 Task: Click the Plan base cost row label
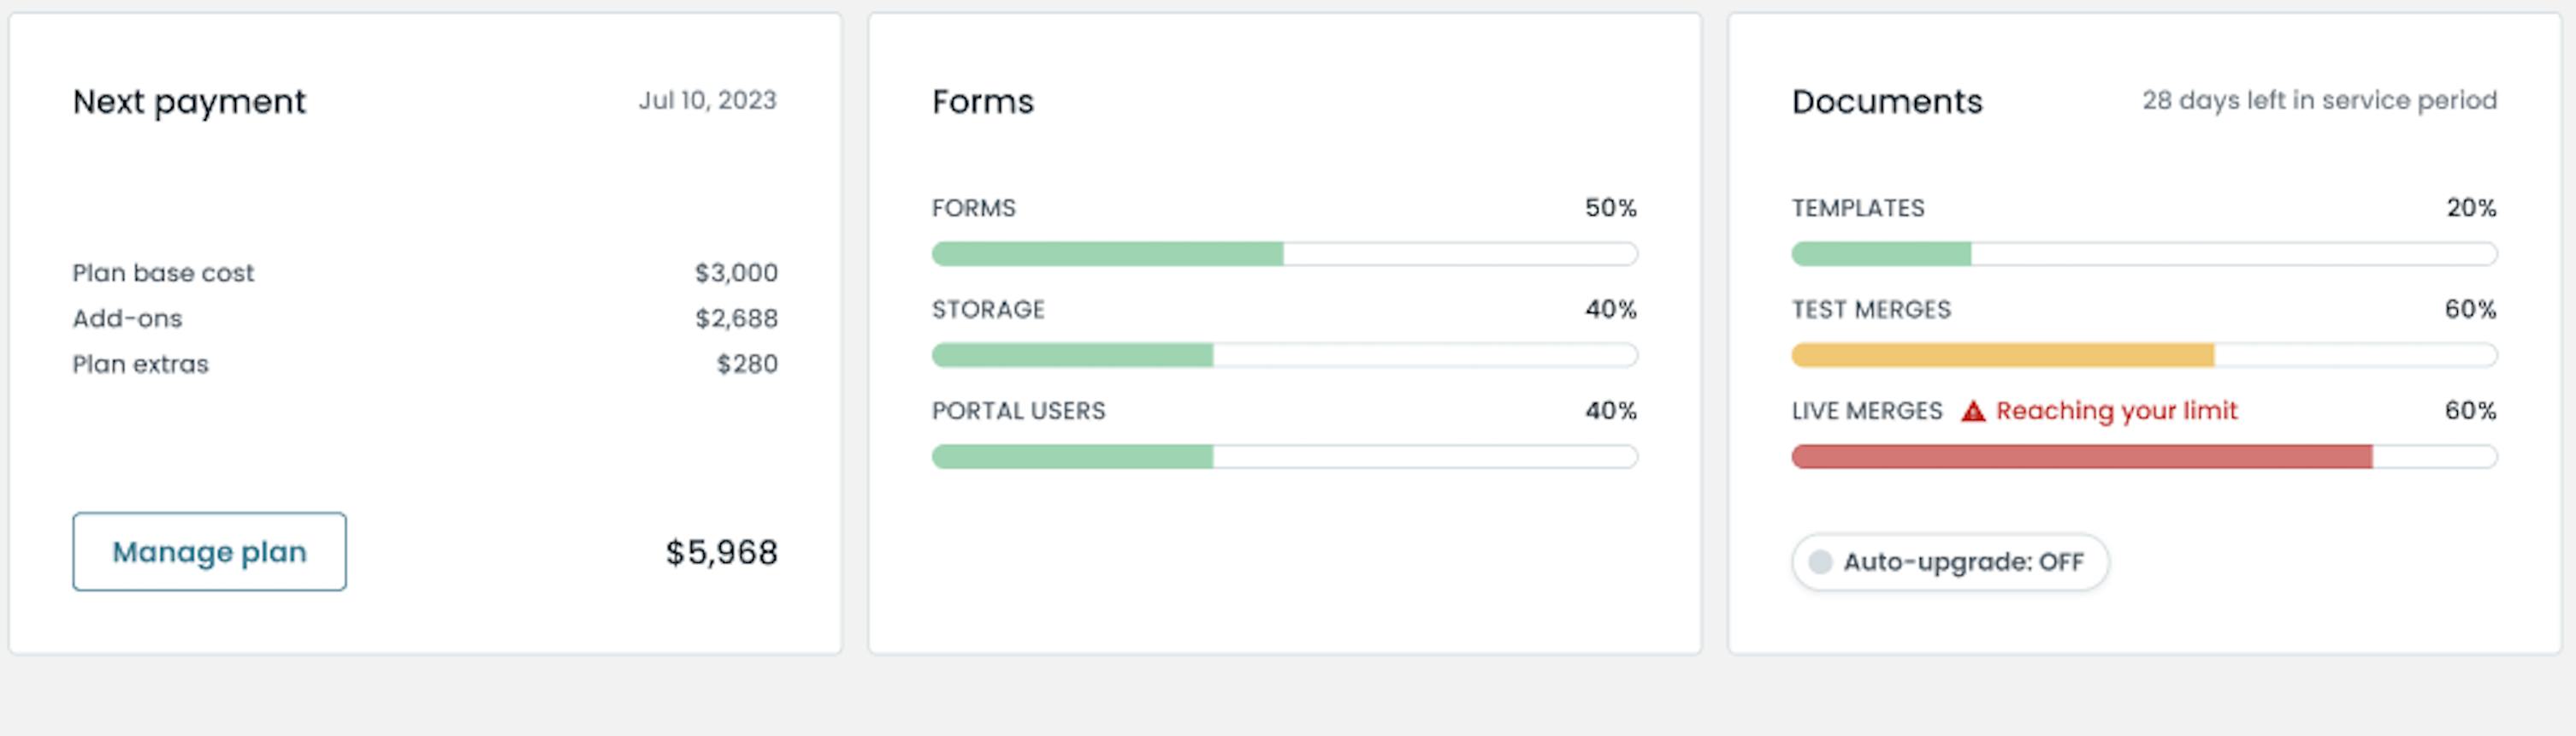(163, 273)
